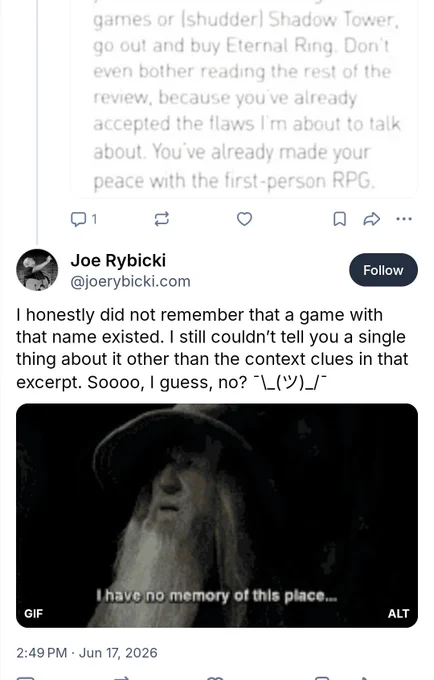
Task: Like the post with the review excerpt
Action: click(x=245, y=219)
